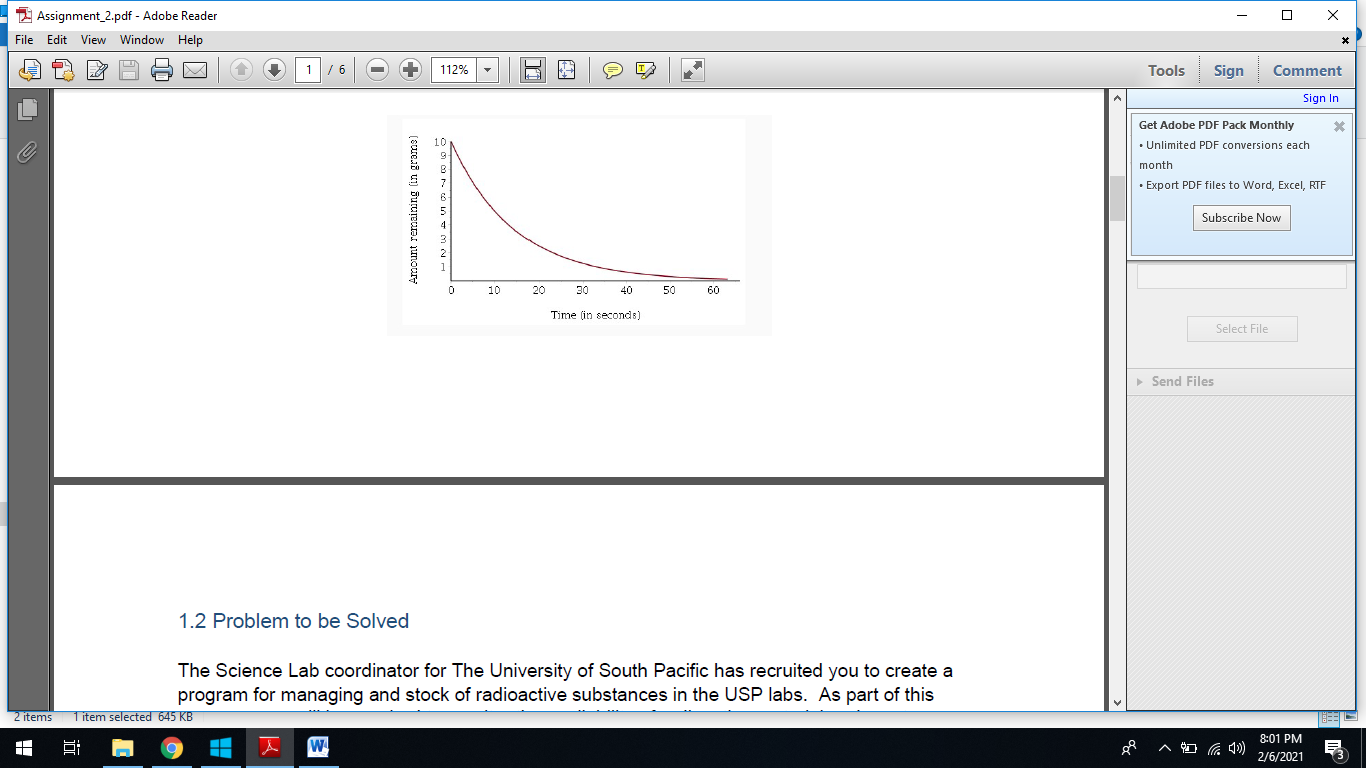Screen dimensions: 1366x768
Task: Click the page number input field
Action: coord(308,70)
